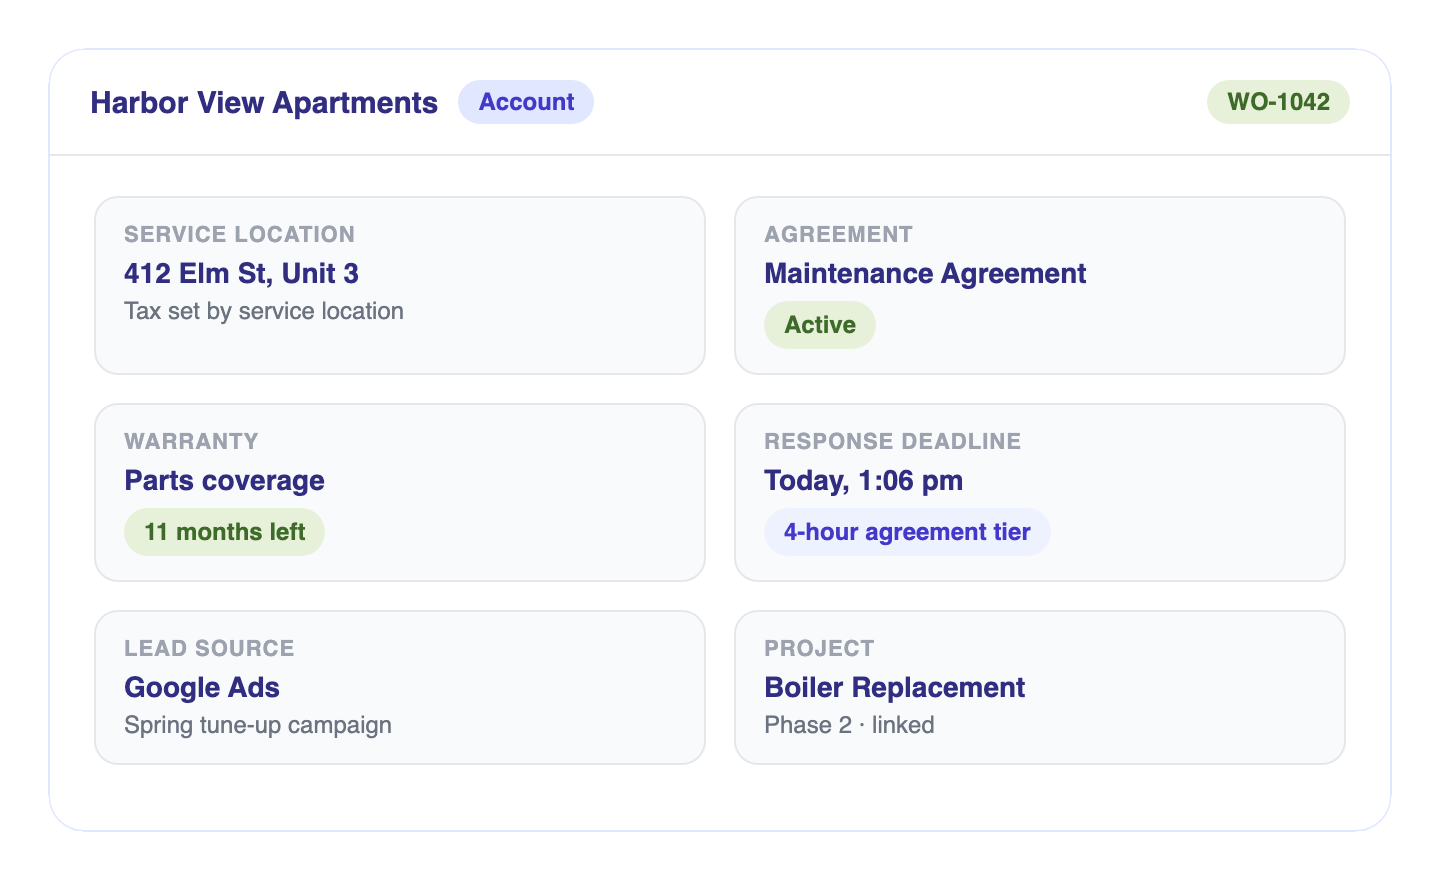Select address 412 Elm St, Unit 3
This screenshot has width=1440, height=880.
(x=241, y=273)
